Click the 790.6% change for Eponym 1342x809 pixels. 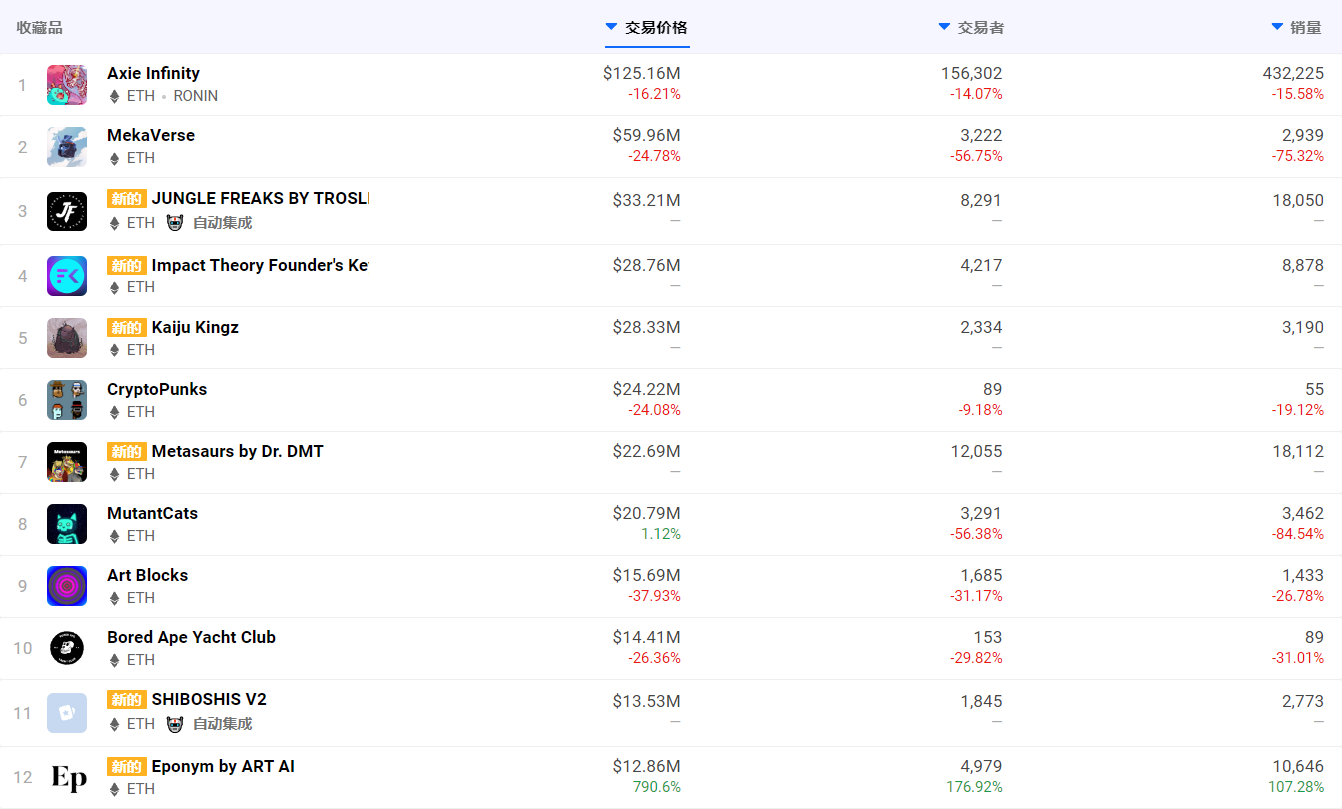coord(657,787)
